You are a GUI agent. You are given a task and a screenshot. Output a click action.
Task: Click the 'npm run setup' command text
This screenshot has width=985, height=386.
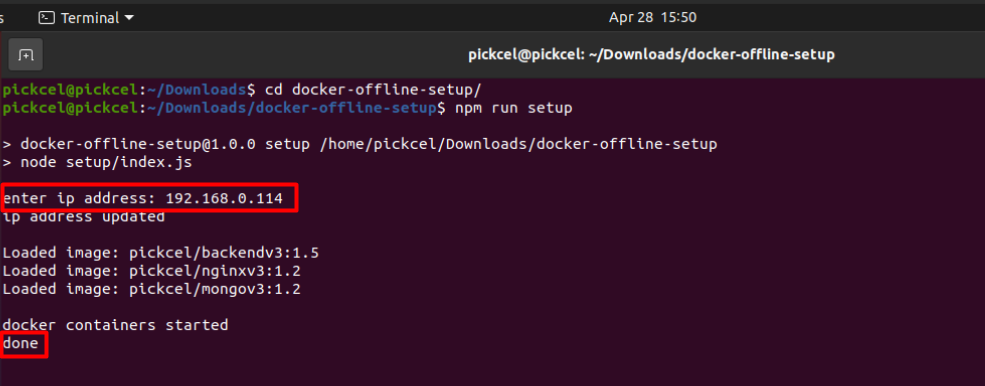pyautogui.click(x=514, y=108)
